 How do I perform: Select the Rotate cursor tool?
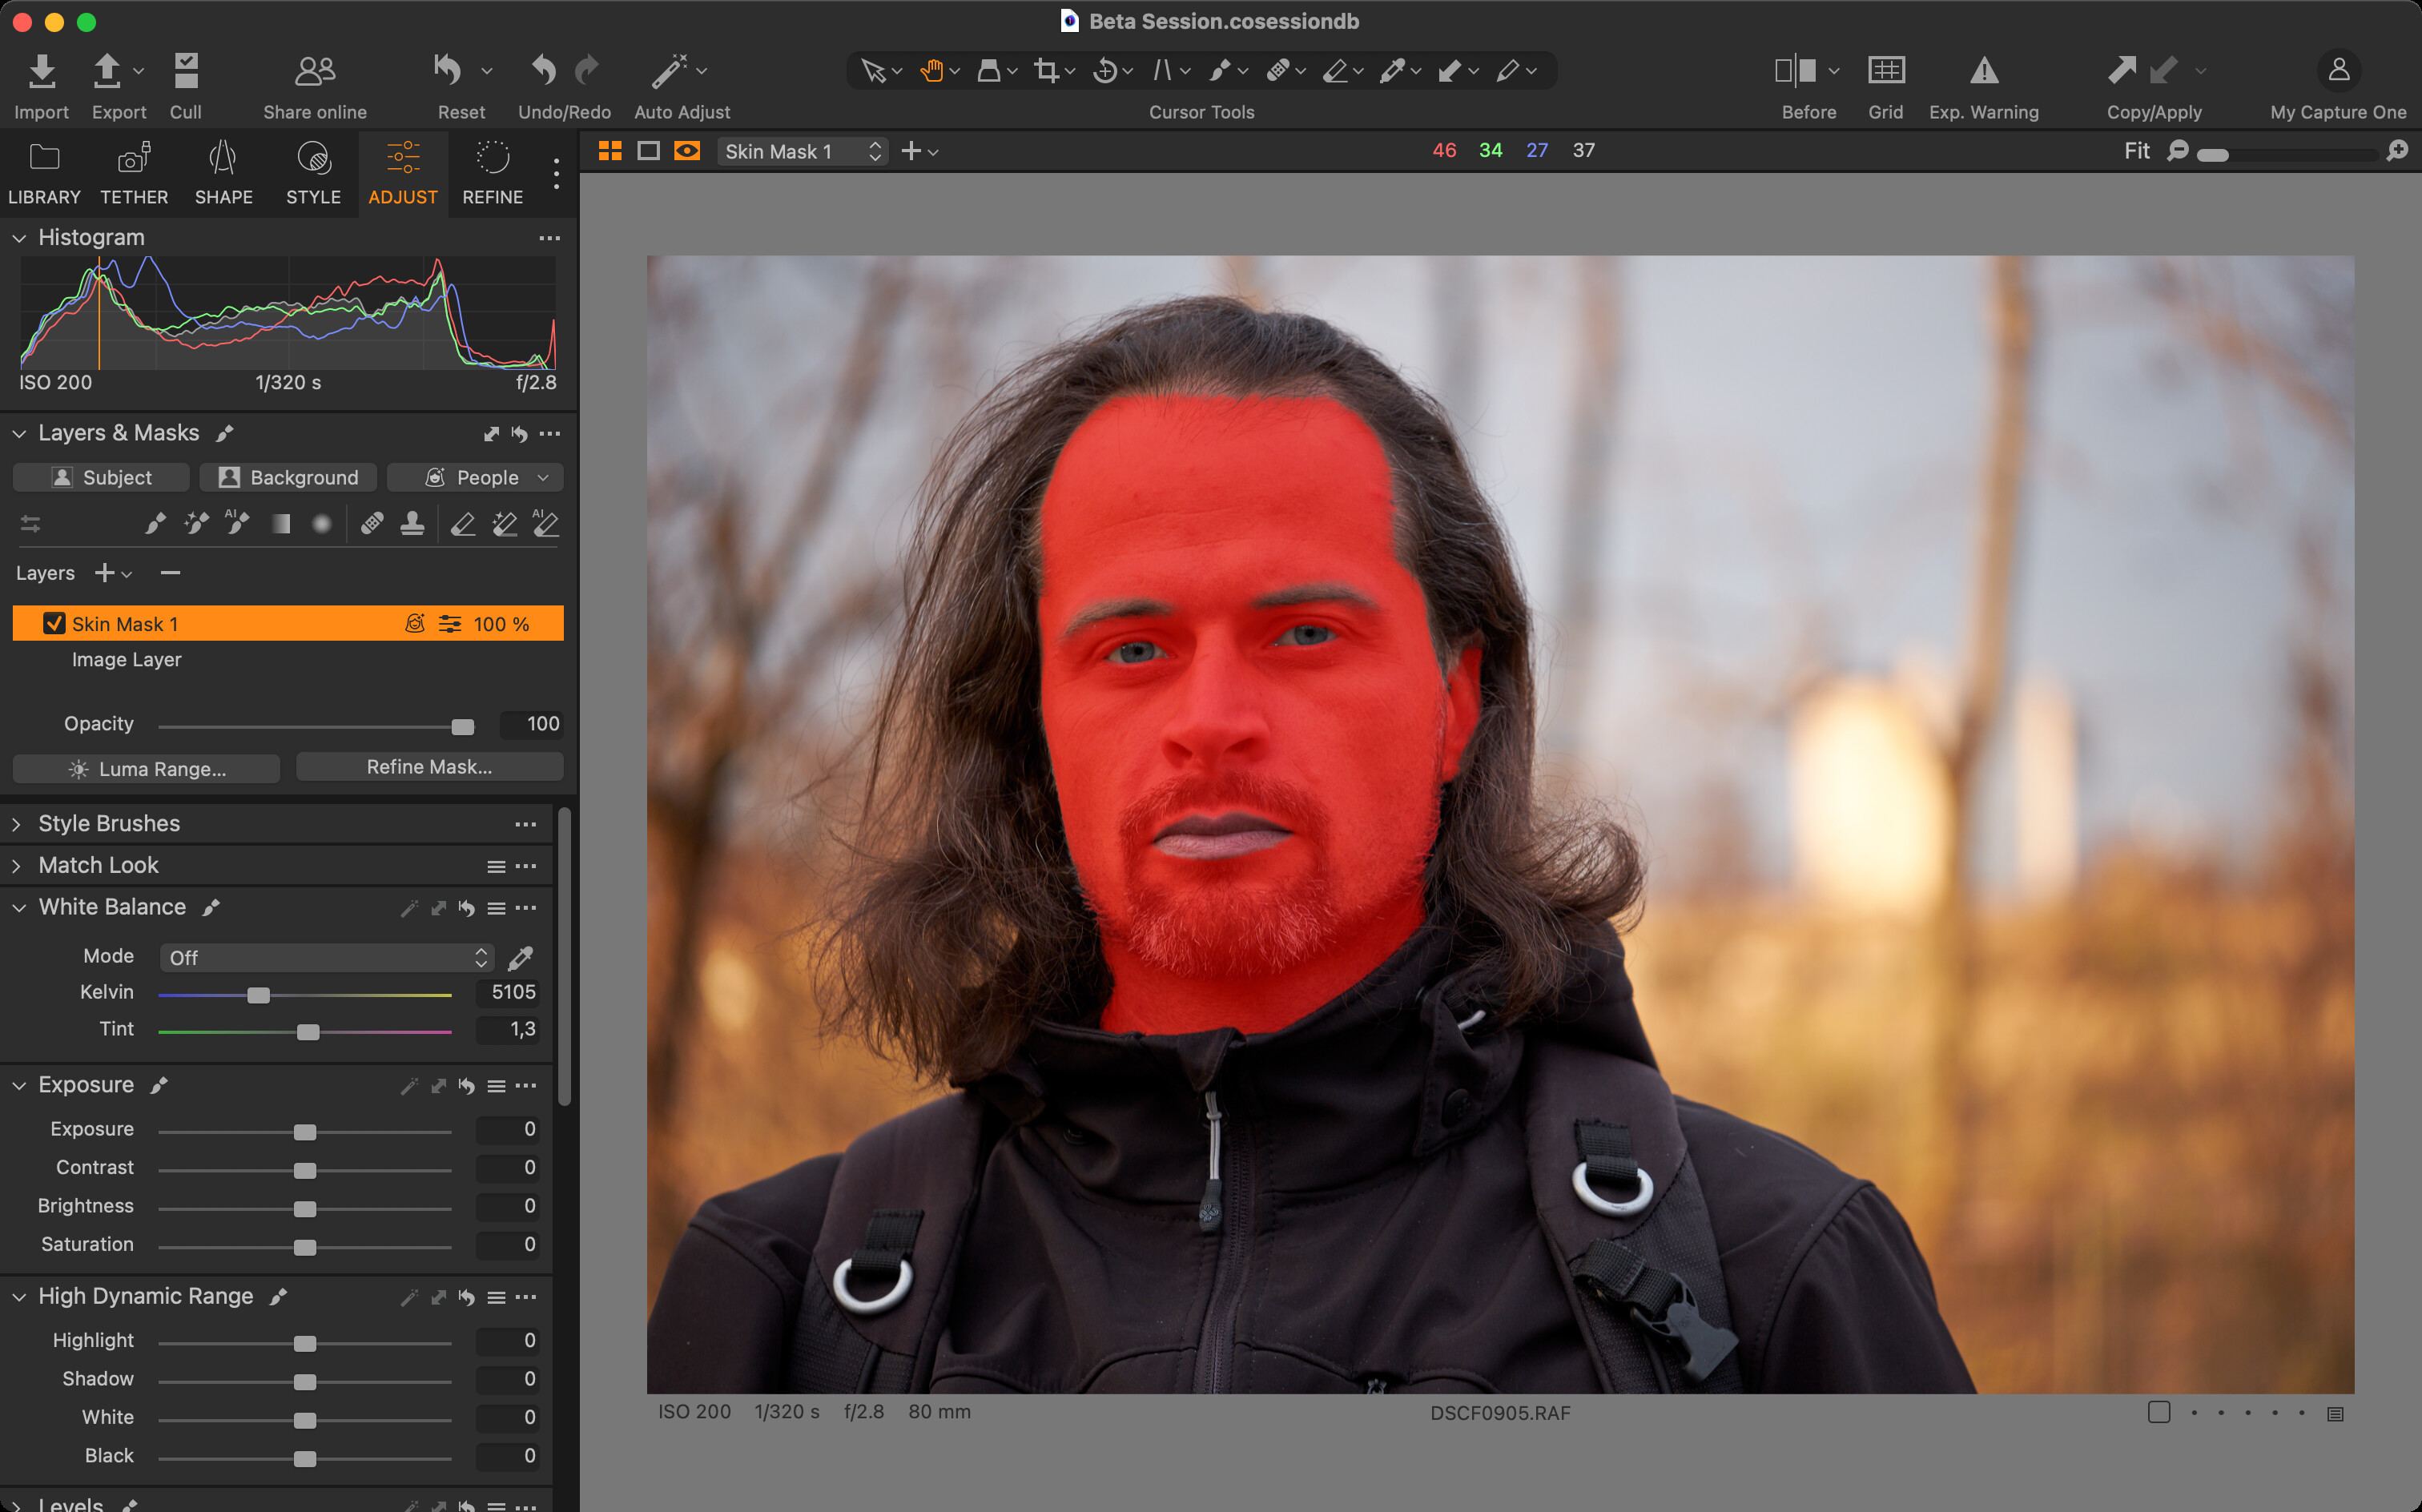click(1105, 70)
